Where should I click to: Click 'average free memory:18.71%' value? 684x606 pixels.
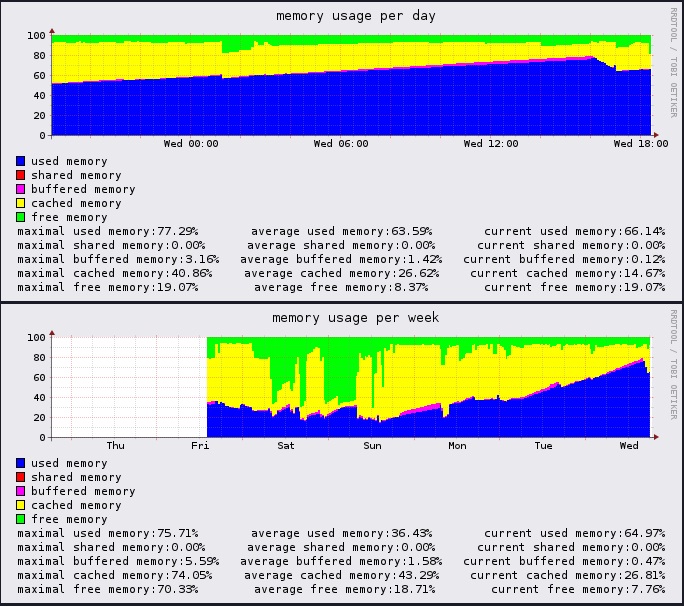[x=345, y=589]
